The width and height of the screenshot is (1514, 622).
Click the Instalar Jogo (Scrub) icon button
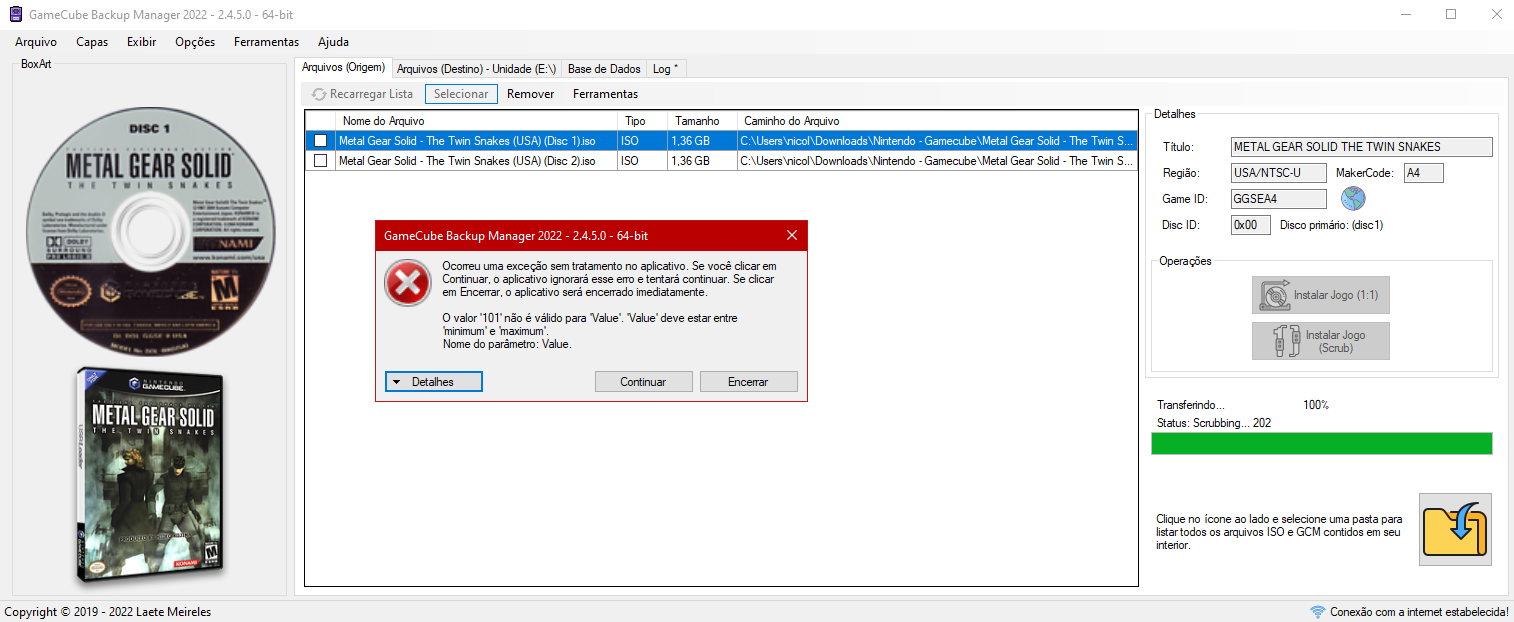coord(1321,341)
